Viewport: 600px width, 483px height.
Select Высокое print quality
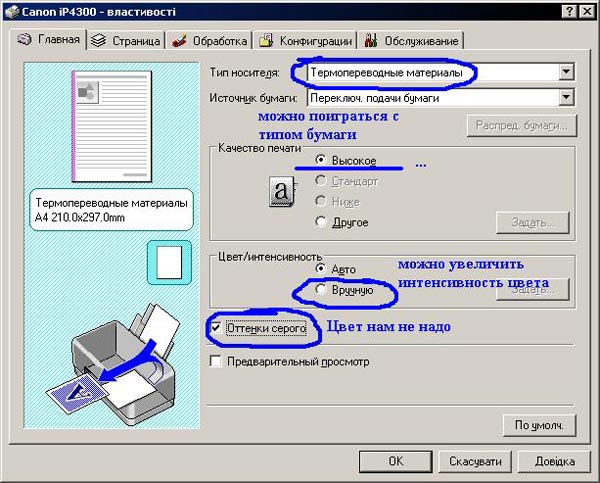[x=321, y=160]
